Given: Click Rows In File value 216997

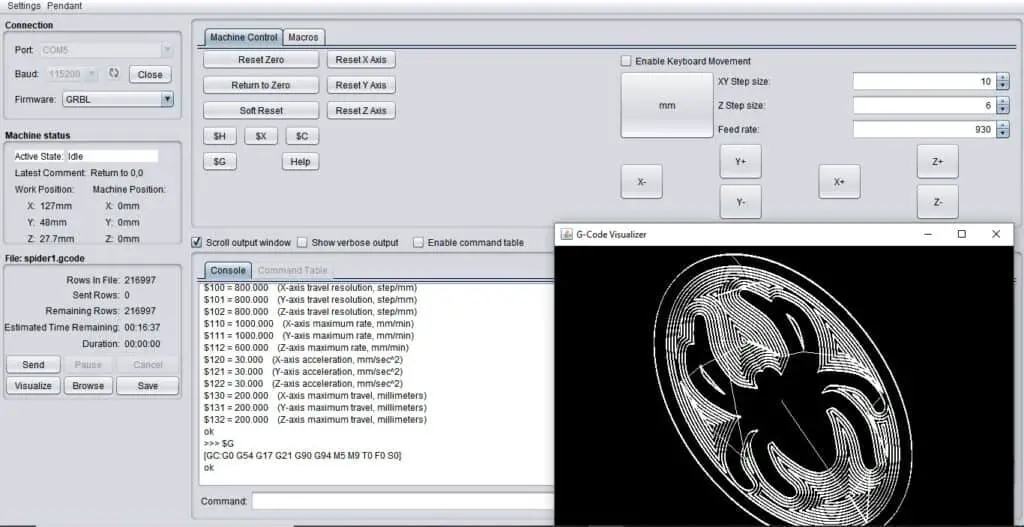Looking at the screenshot, I should tap(140, 279).
